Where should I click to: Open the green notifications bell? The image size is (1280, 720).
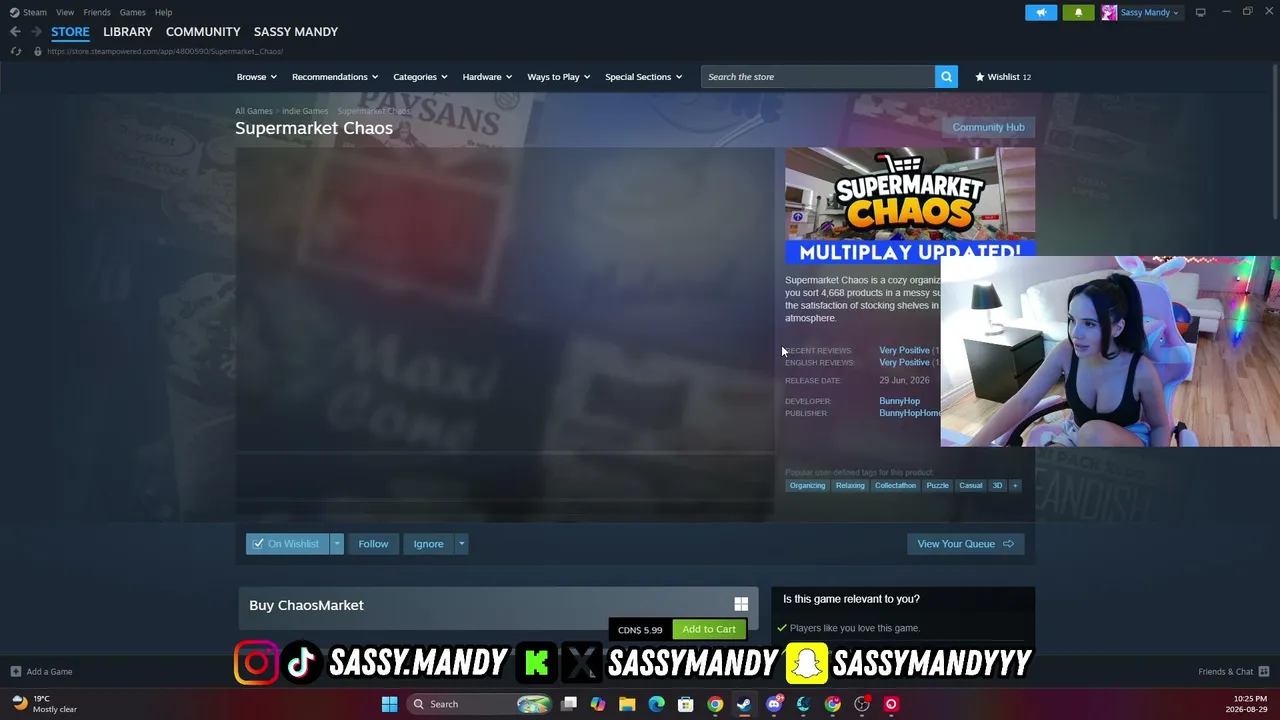(x=1078, y=12)
